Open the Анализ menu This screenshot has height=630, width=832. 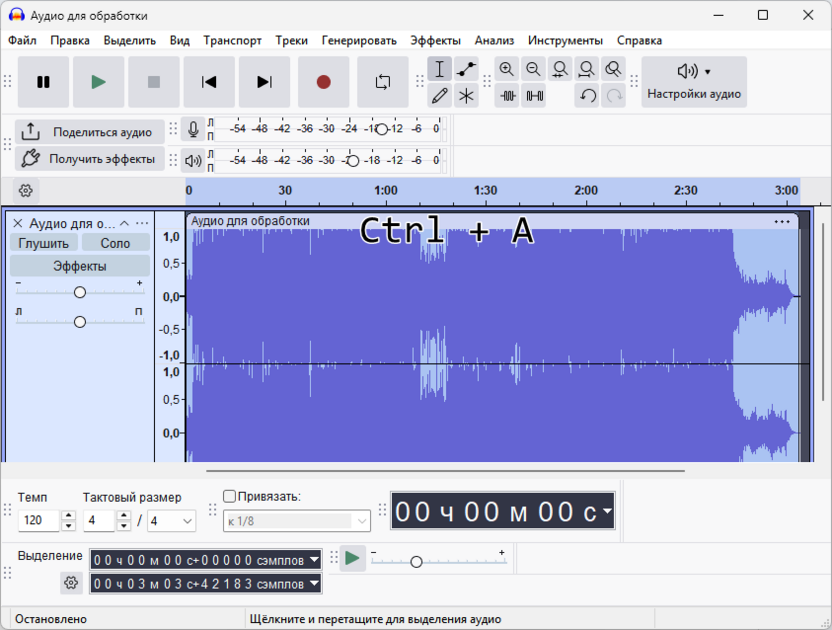coord(494,41)
